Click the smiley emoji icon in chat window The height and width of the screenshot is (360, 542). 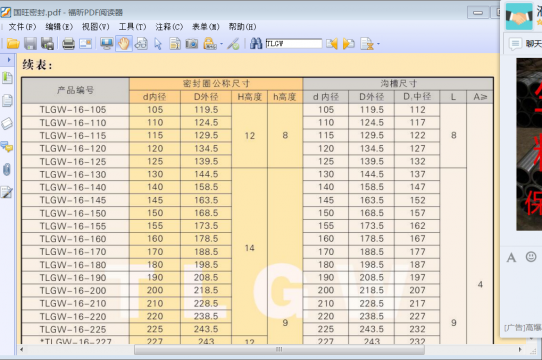531,257
